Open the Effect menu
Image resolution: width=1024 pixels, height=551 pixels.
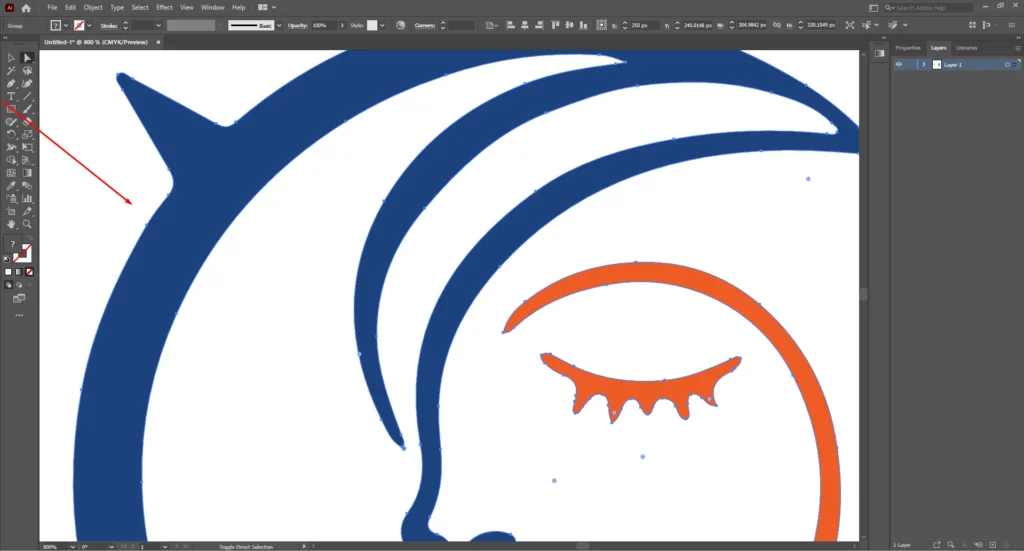(x=164, y=8)
